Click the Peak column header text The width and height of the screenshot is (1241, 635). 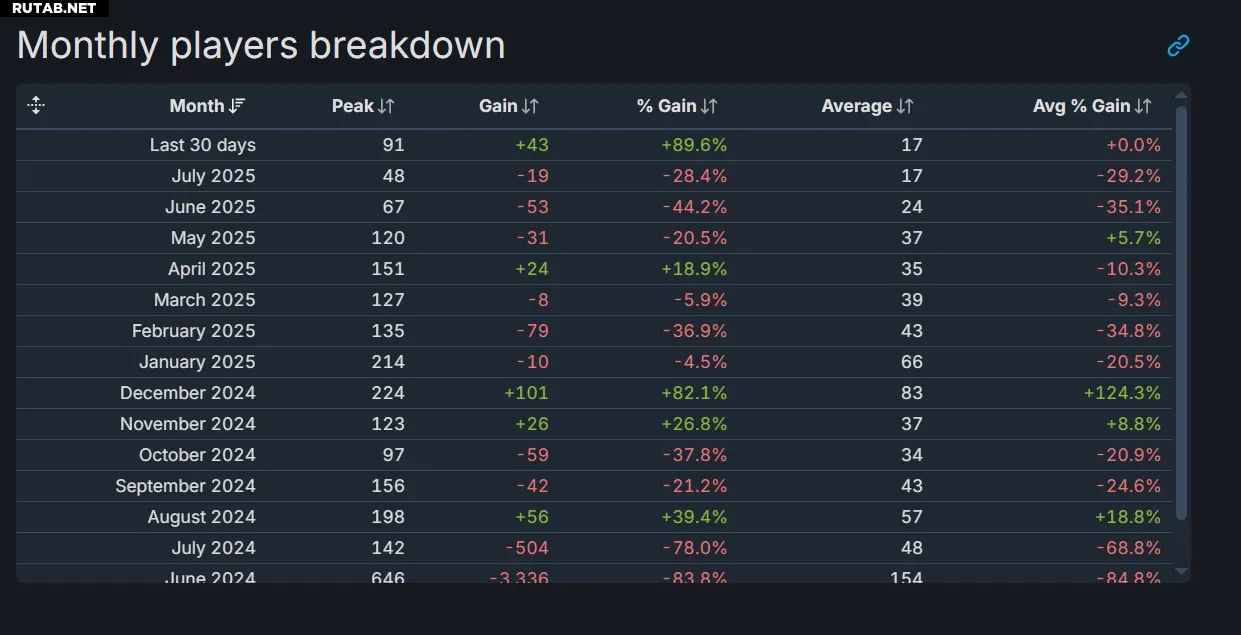[353, 106]
